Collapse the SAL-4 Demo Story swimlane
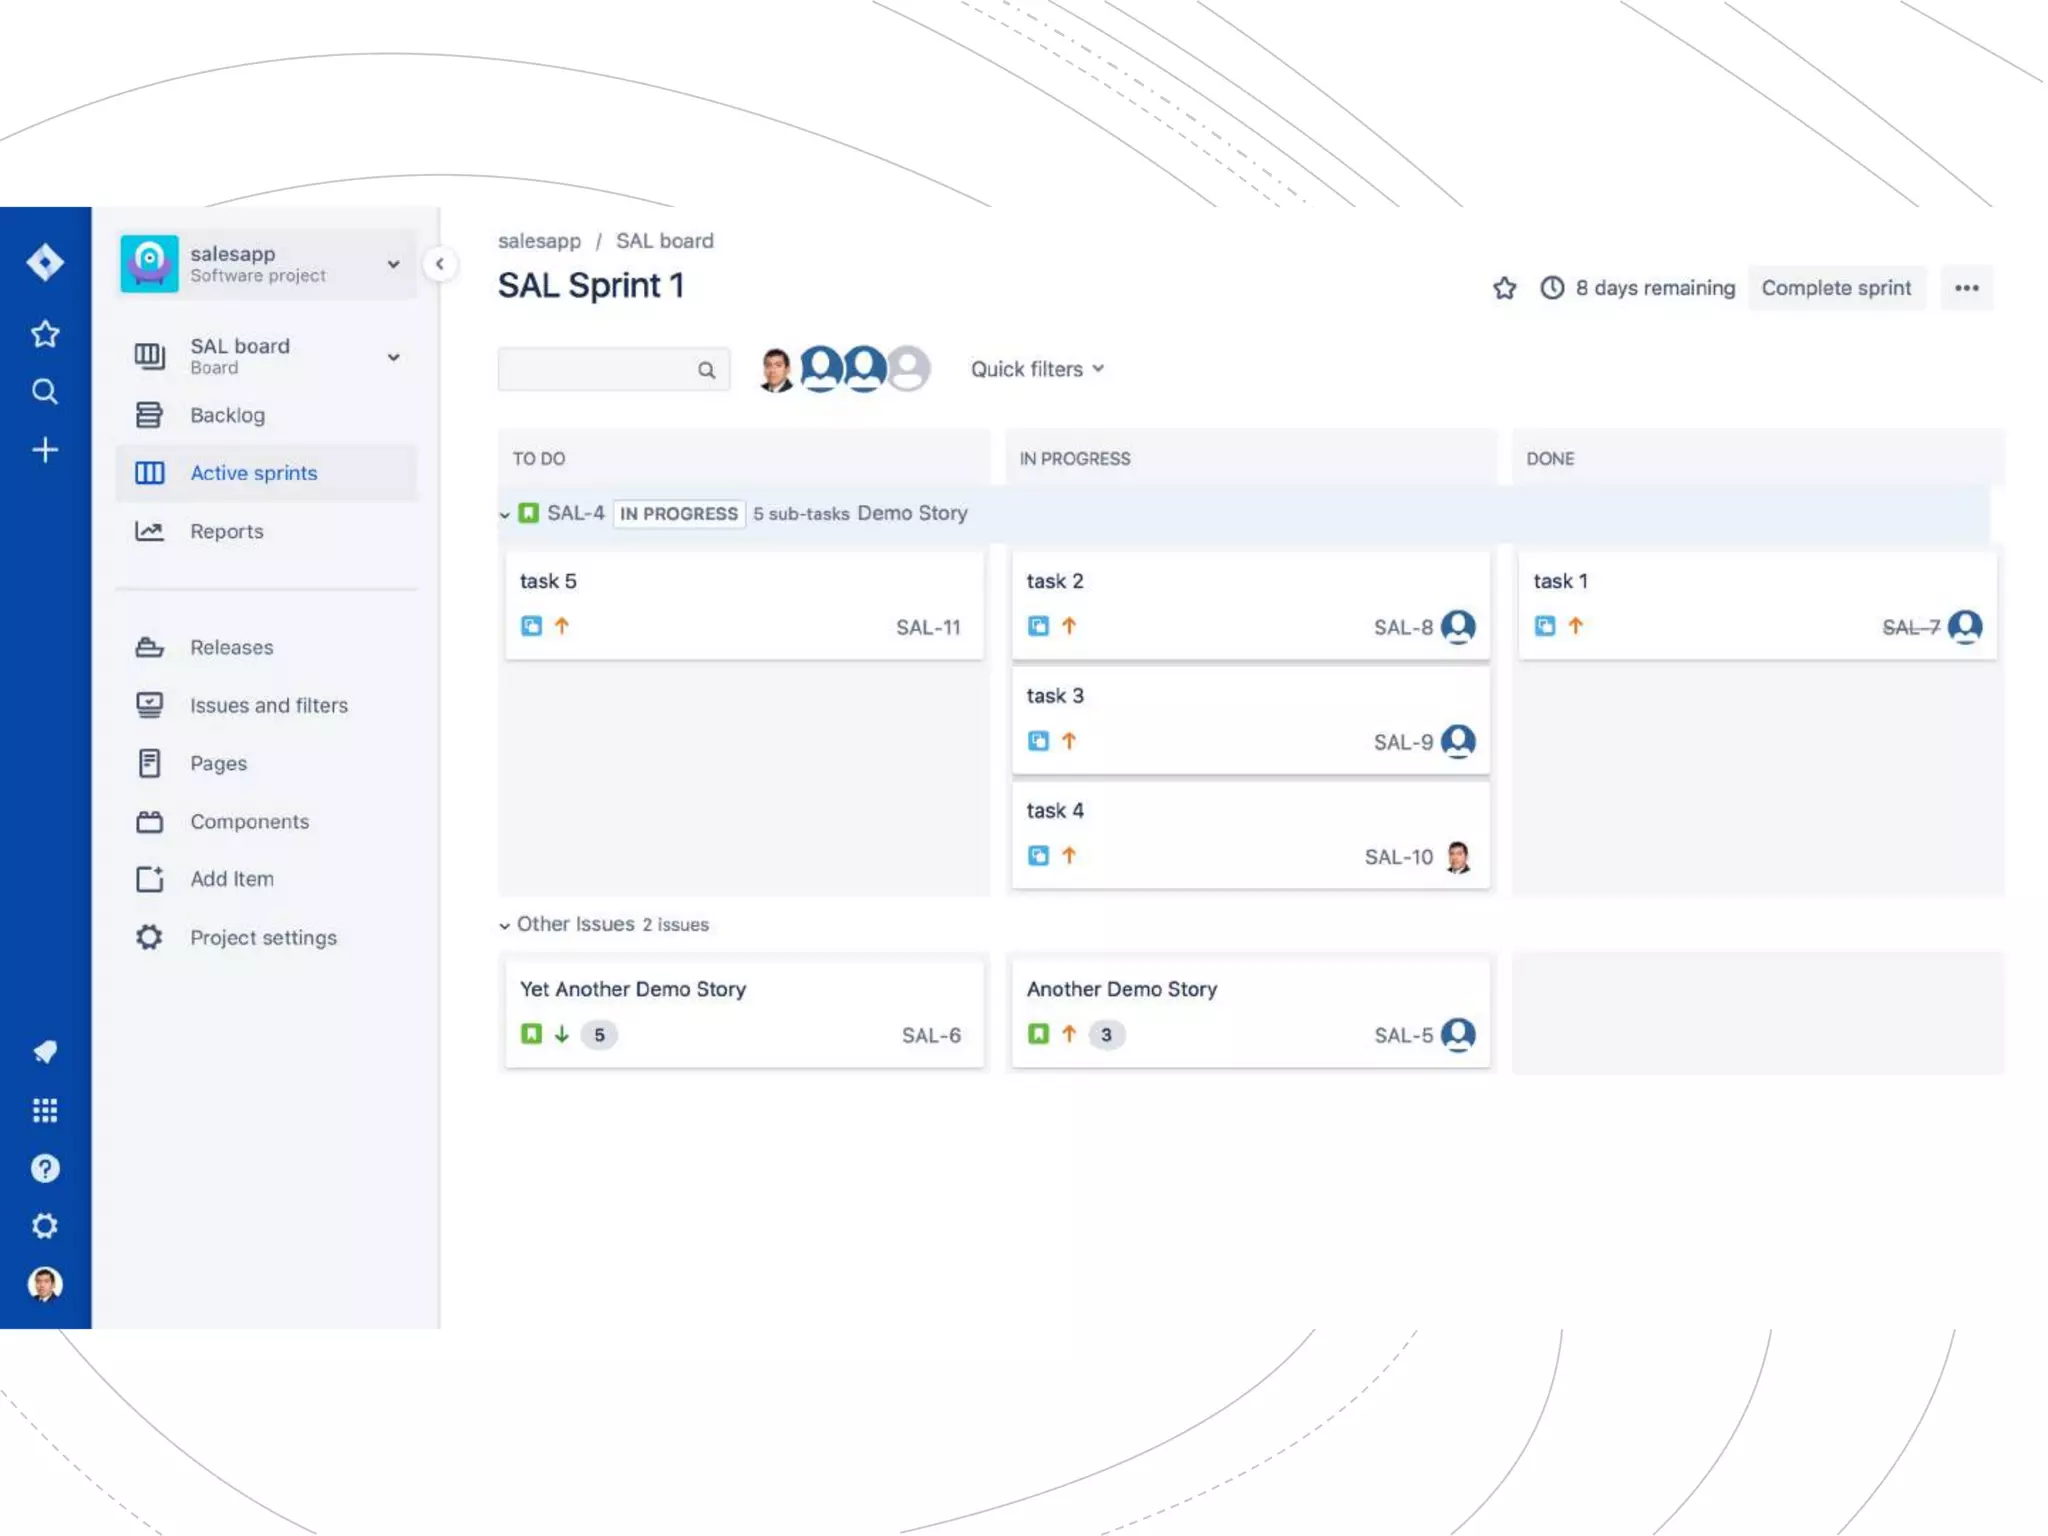 tap(505, 515)
